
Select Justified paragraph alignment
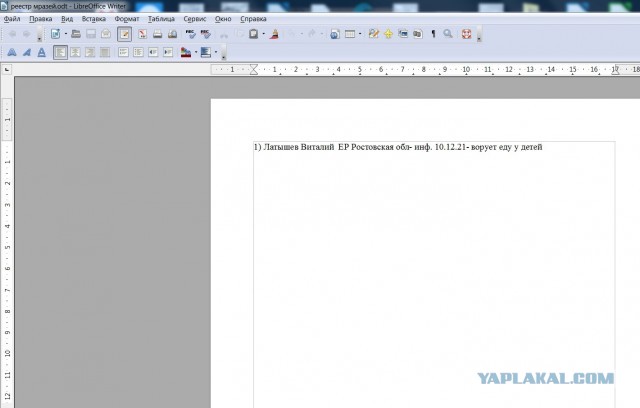105,52
